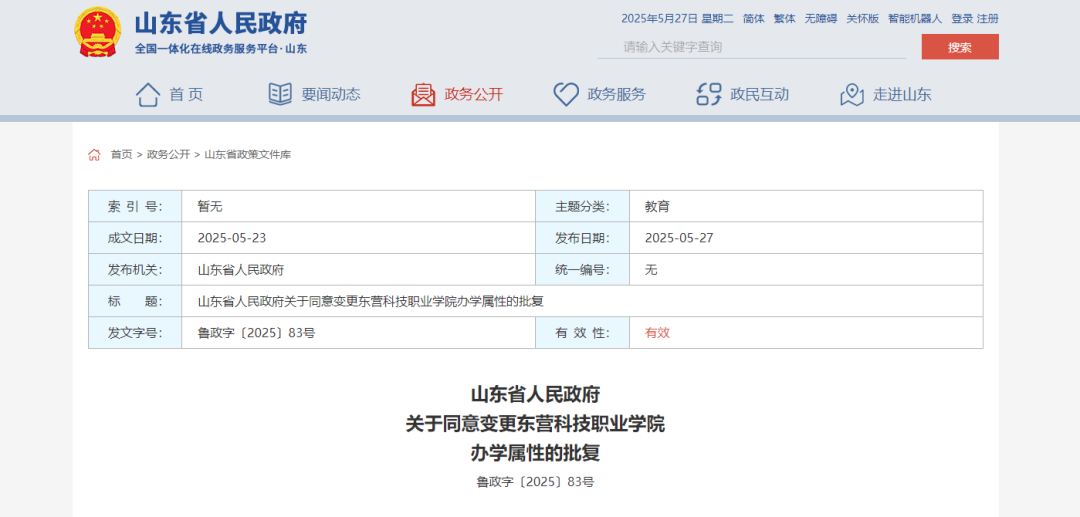This screenshot has height=517, width=1080.
Task: Click the 登录 link
Action: (962, 19)
